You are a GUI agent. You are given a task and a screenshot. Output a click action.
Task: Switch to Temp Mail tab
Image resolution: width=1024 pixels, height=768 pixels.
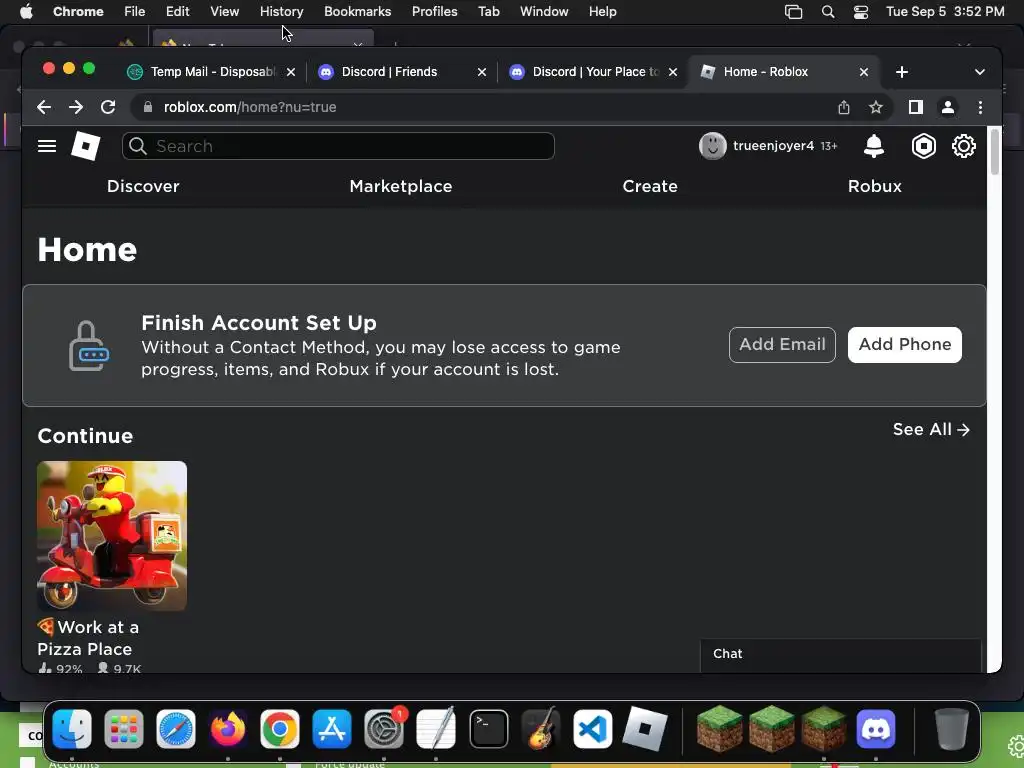(212, 72)
